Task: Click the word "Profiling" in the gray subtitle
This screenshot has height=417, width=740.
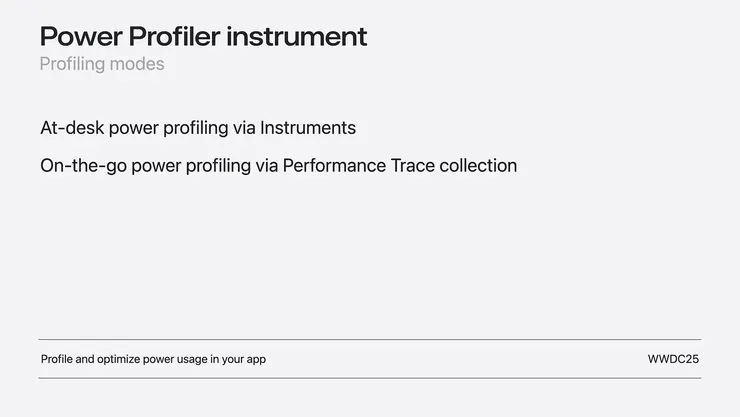Action: (74, 64)
